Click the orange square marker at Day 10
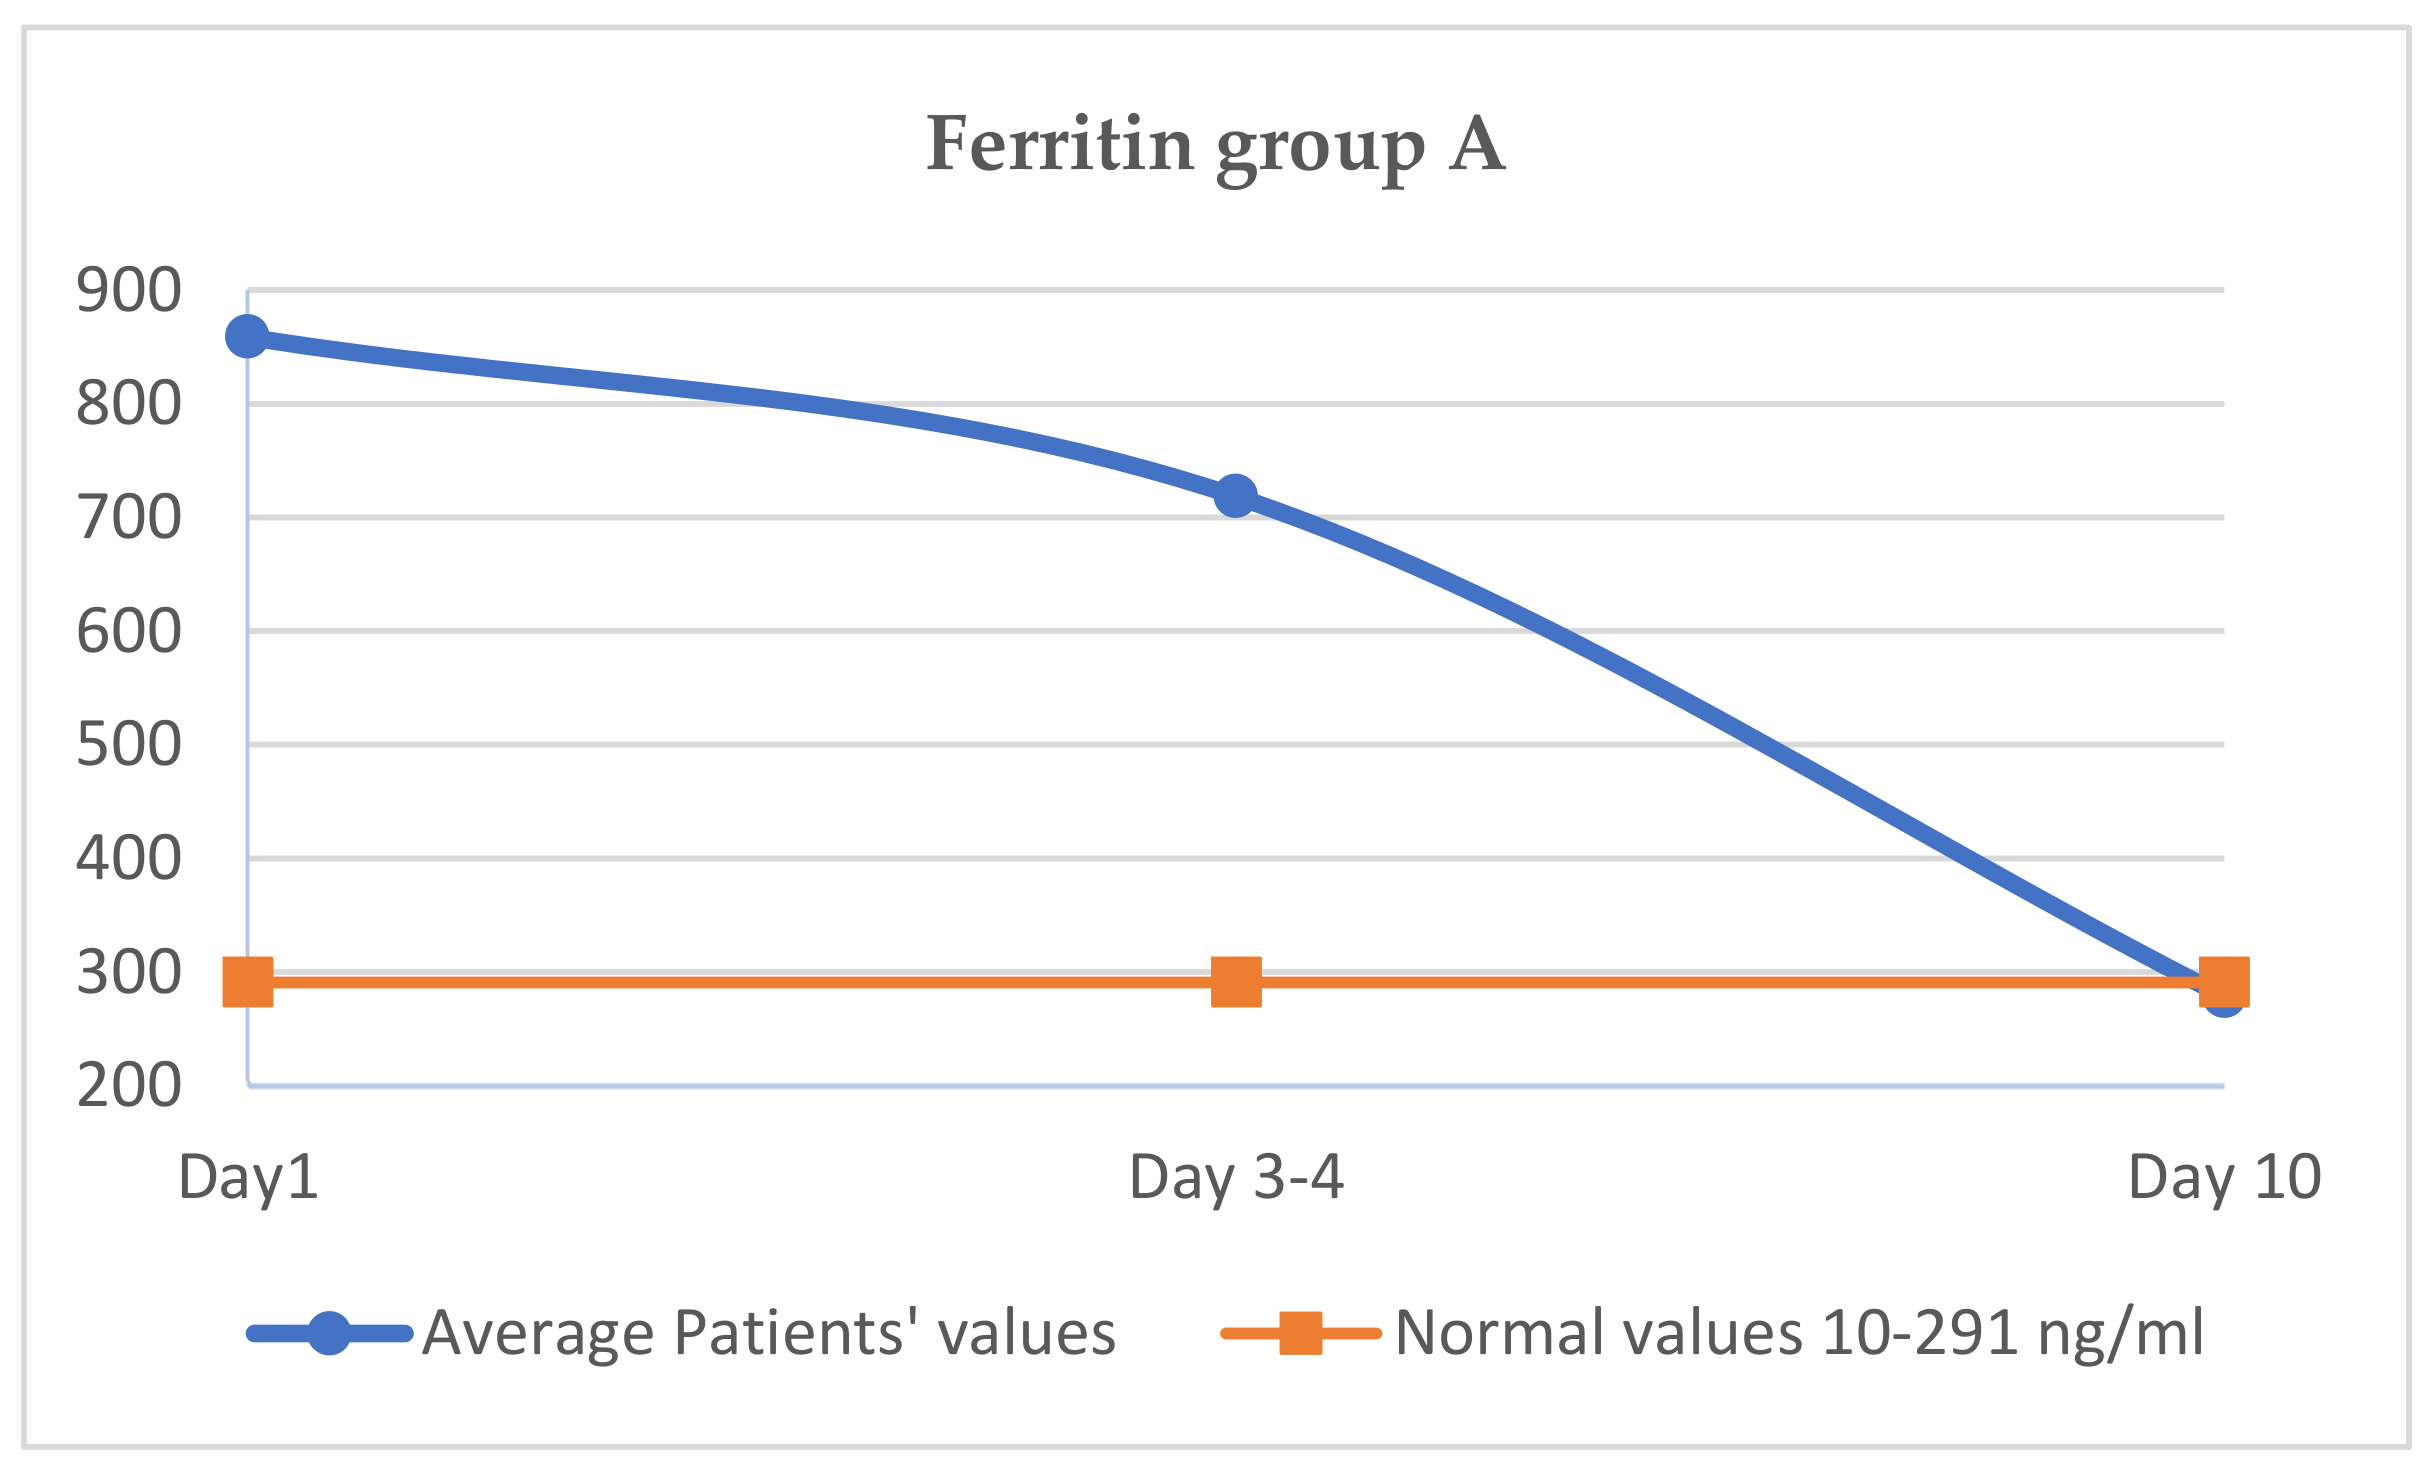Viewport: 2436px width, 1470px height. (x=2224, y=981)
